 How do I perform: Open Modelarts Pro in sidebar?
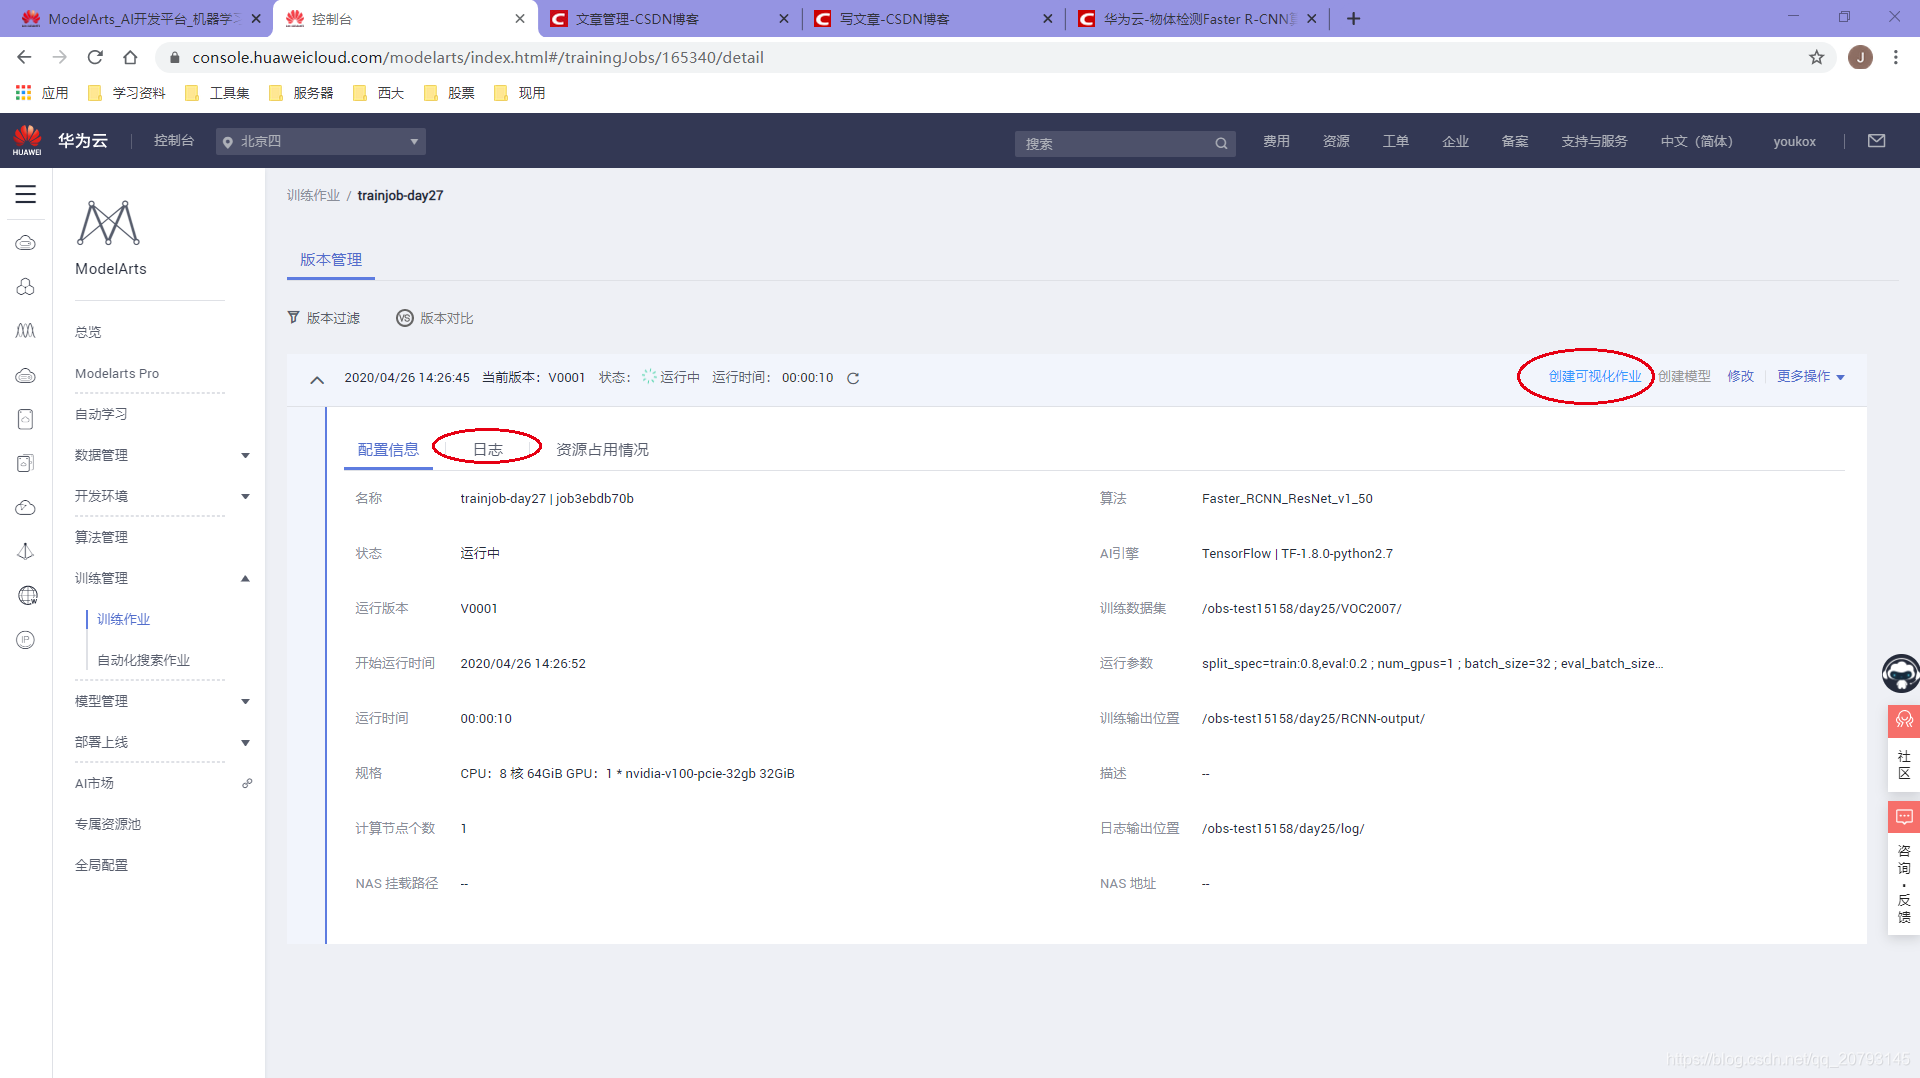point(117,373)
